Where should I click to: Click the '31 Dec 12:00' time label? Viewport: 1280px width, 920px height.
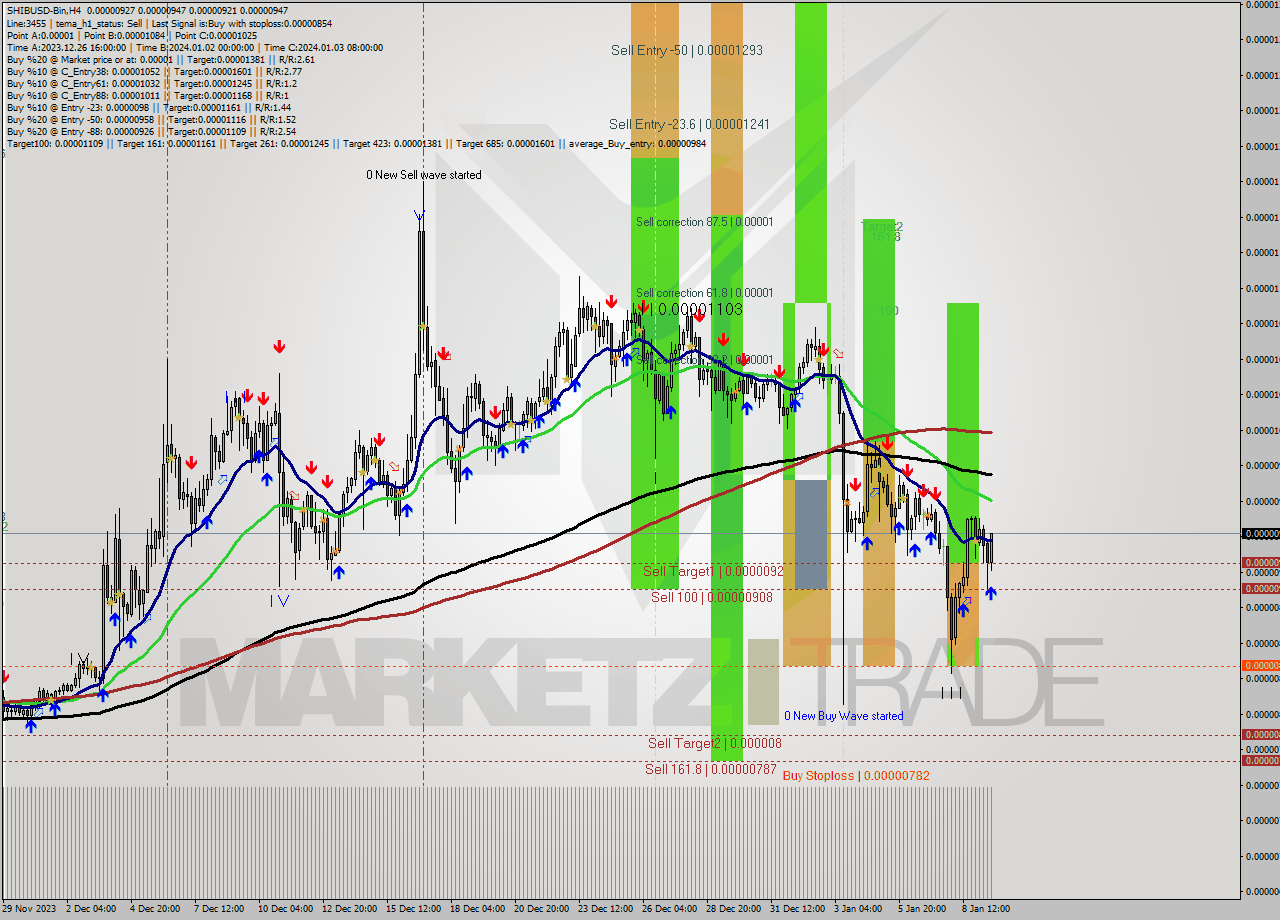[x=797, y=909]
